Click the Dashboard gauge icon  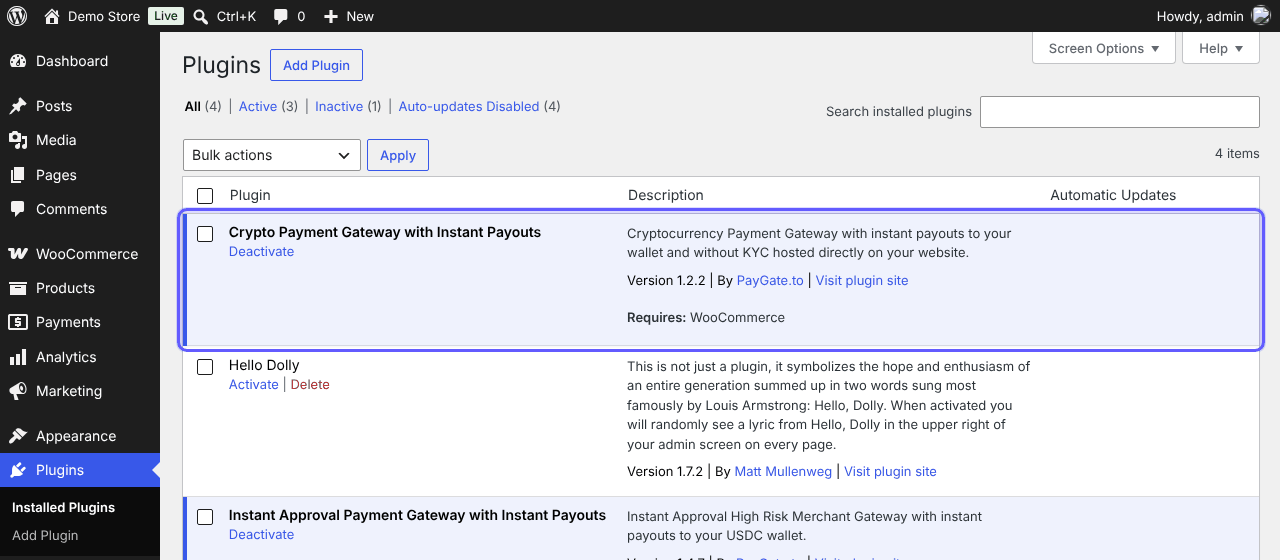tap(18, 61)
